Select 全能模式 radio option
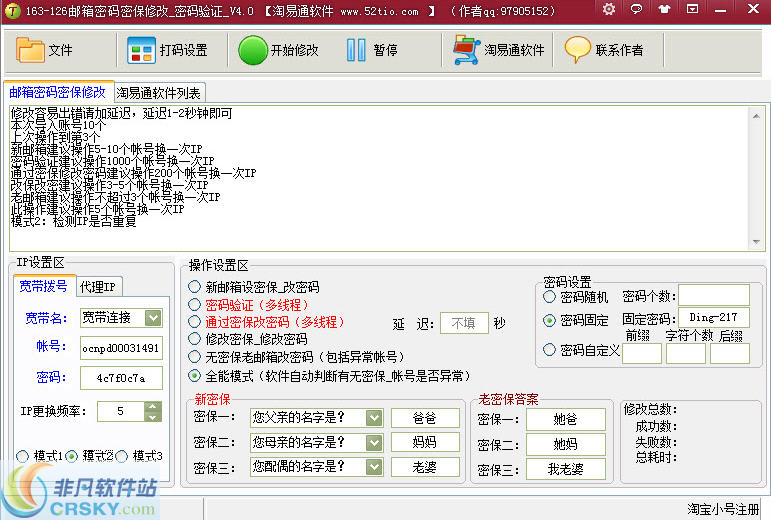771x520 pixels. coord(195,376)
